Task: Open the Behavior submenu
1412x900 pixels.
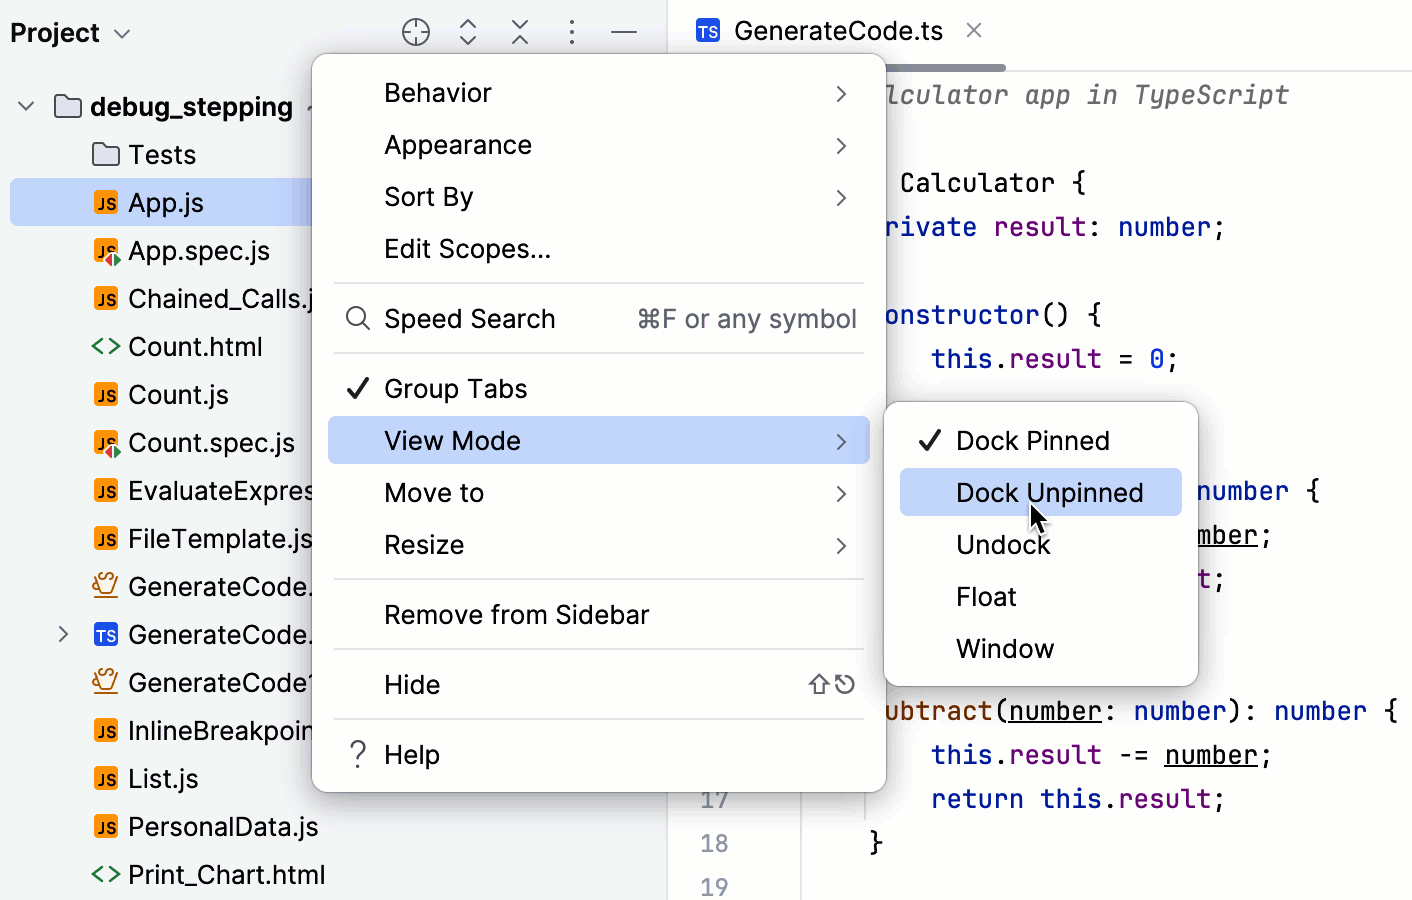Action: coord(437,92)
